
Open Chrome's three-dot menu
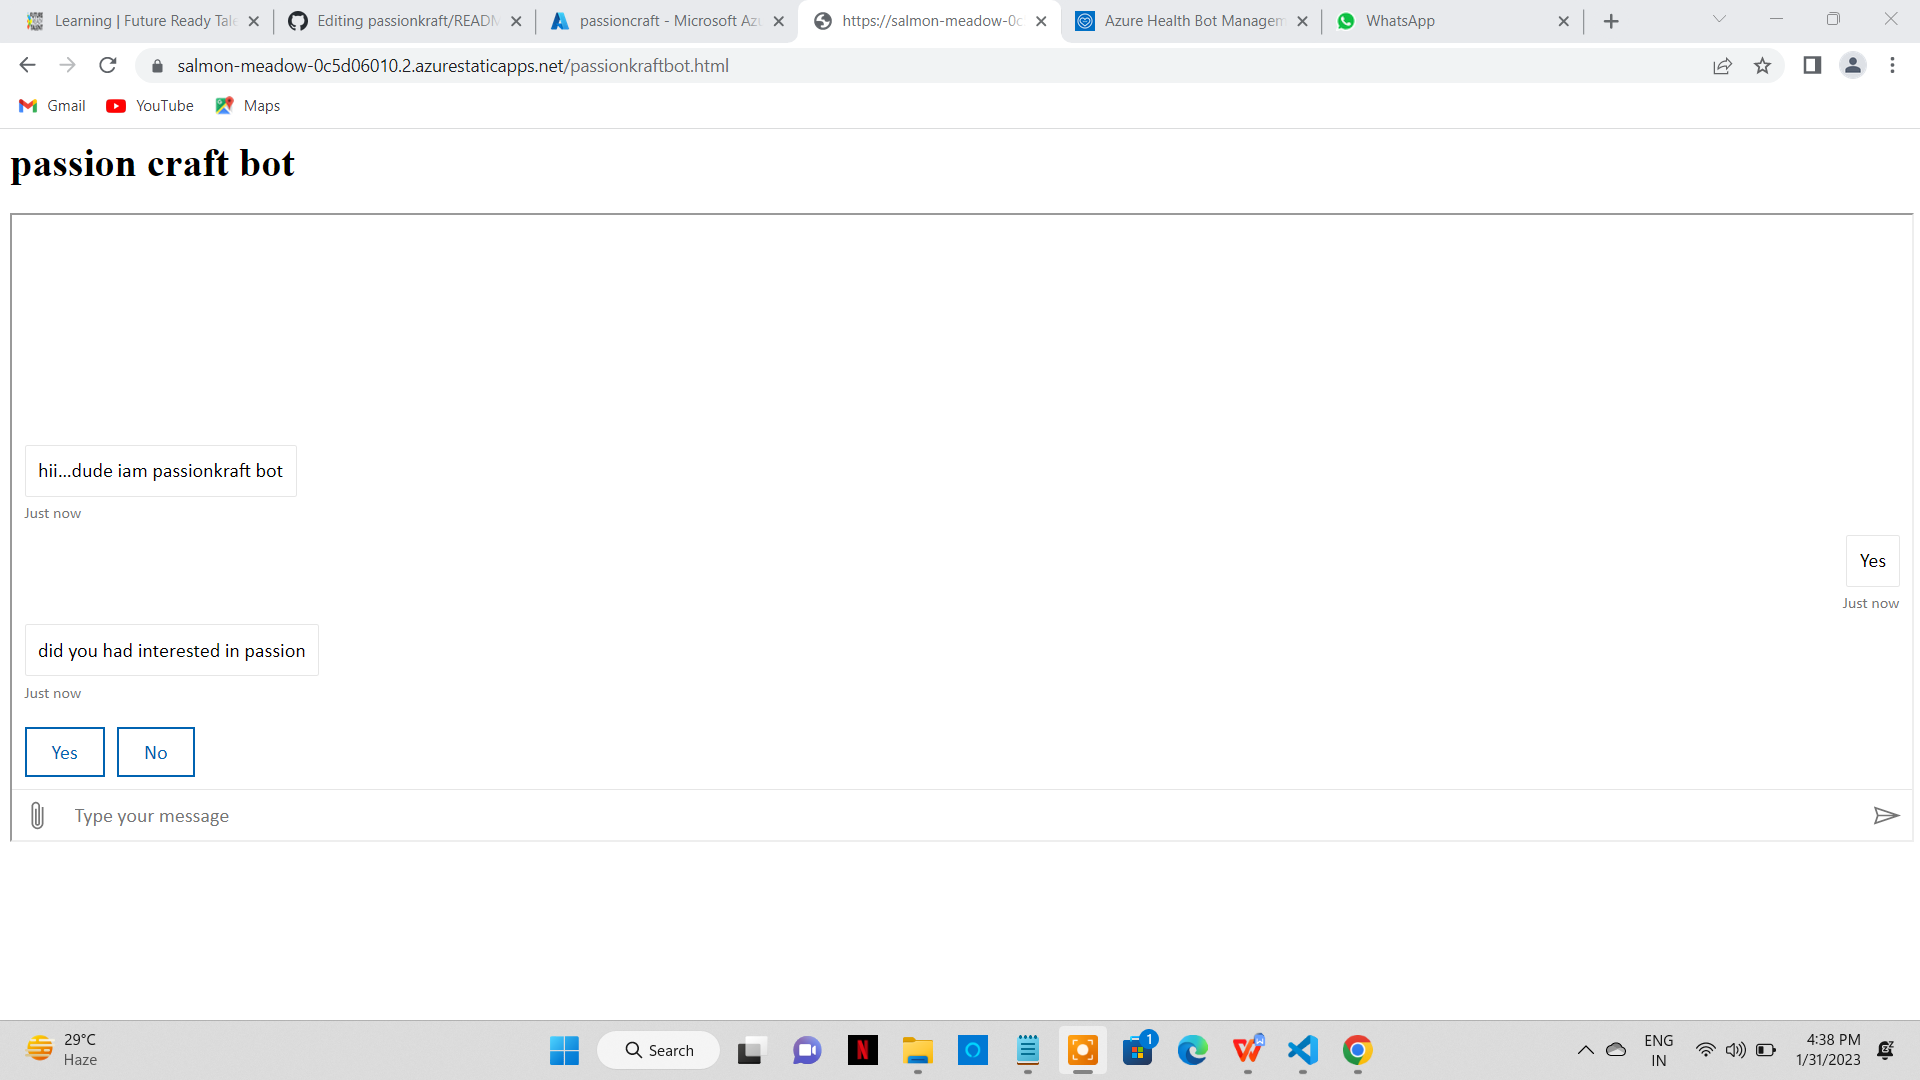coord(1892,66)
